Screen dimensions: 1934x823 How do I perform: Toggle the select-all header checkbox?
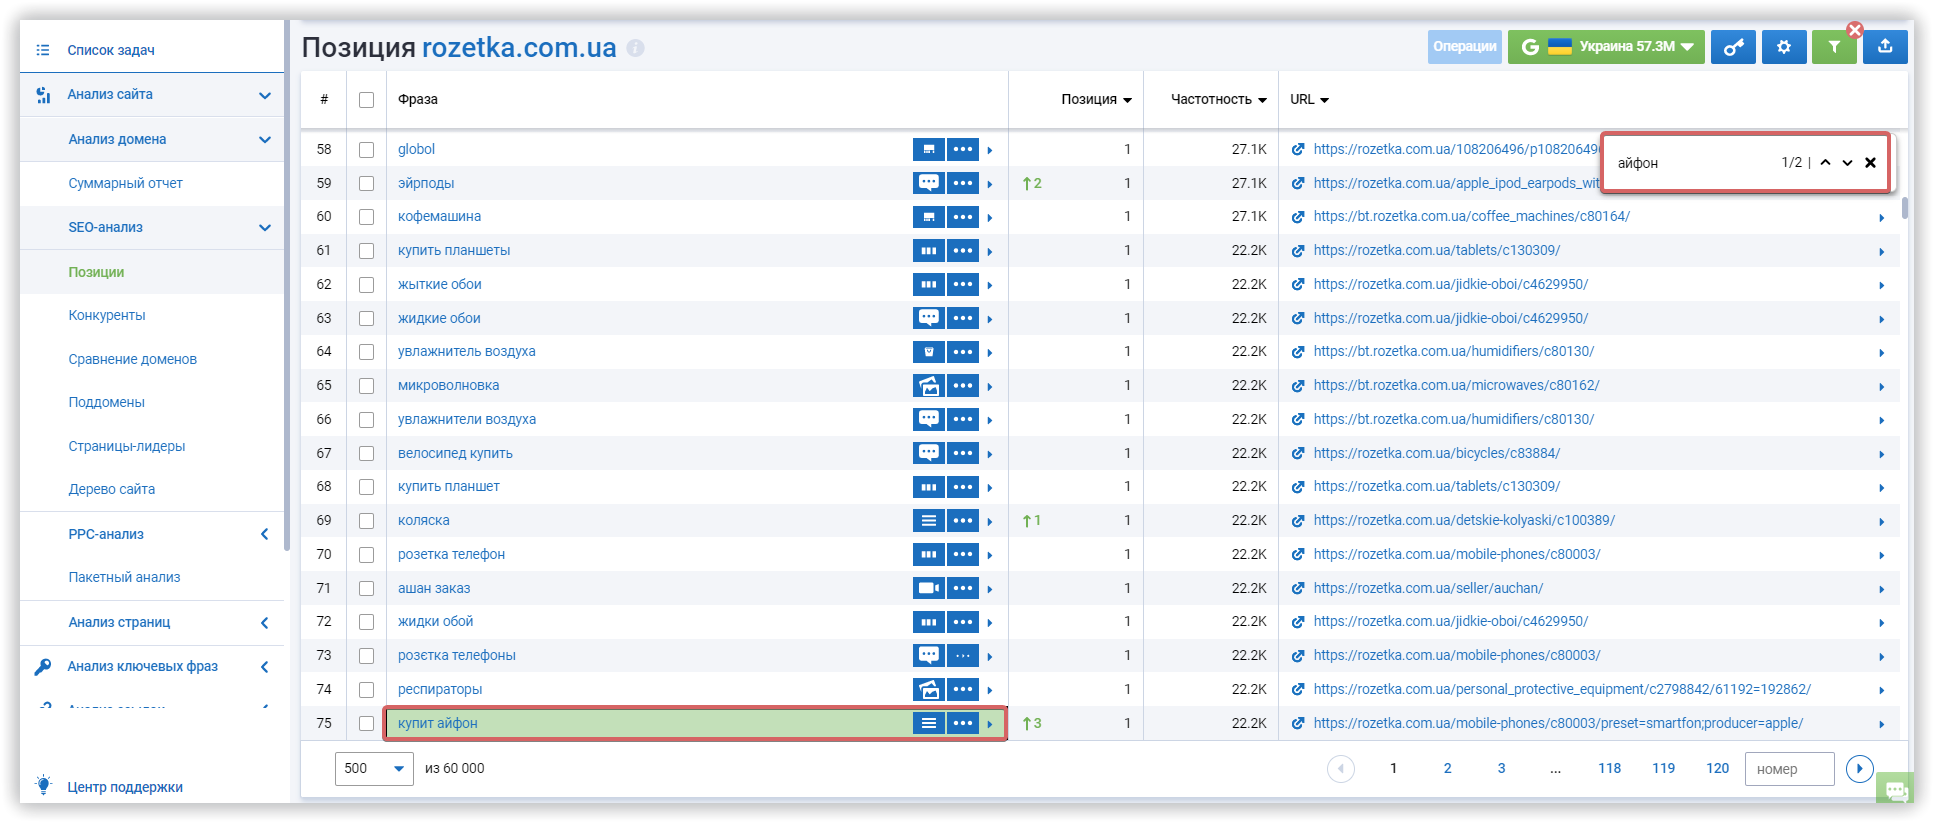pos(367,100)
